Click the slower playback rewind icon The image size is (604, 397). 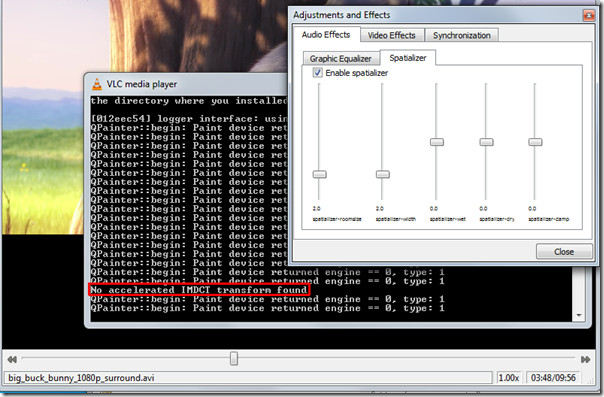coord(12,359)
